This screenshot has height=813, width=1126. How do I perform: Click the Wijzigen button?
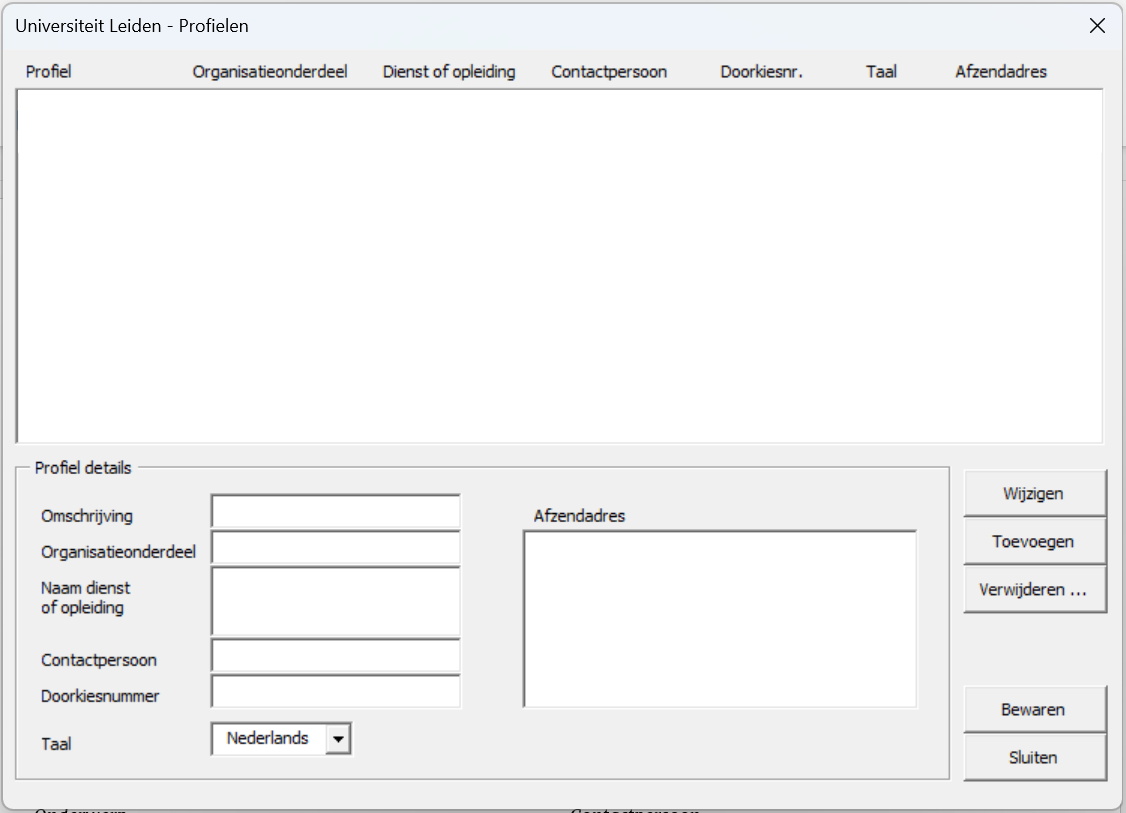pyautogui.click(x=1034, y=493)
